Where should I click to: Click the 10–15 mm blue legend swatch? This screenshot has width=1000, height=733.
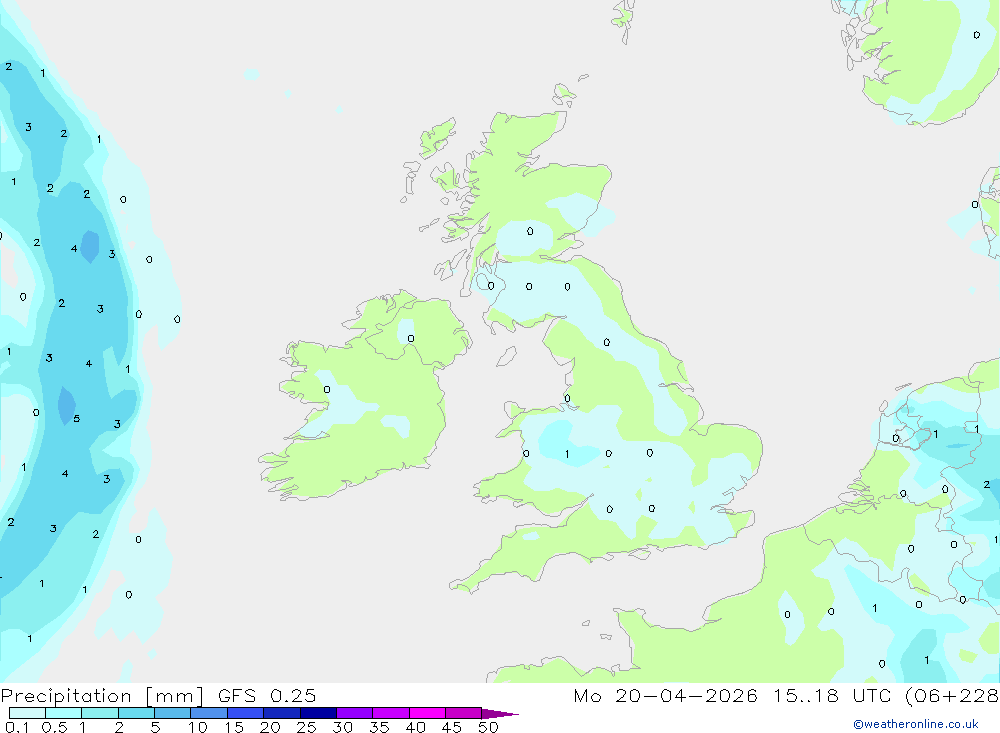[209, 713]
